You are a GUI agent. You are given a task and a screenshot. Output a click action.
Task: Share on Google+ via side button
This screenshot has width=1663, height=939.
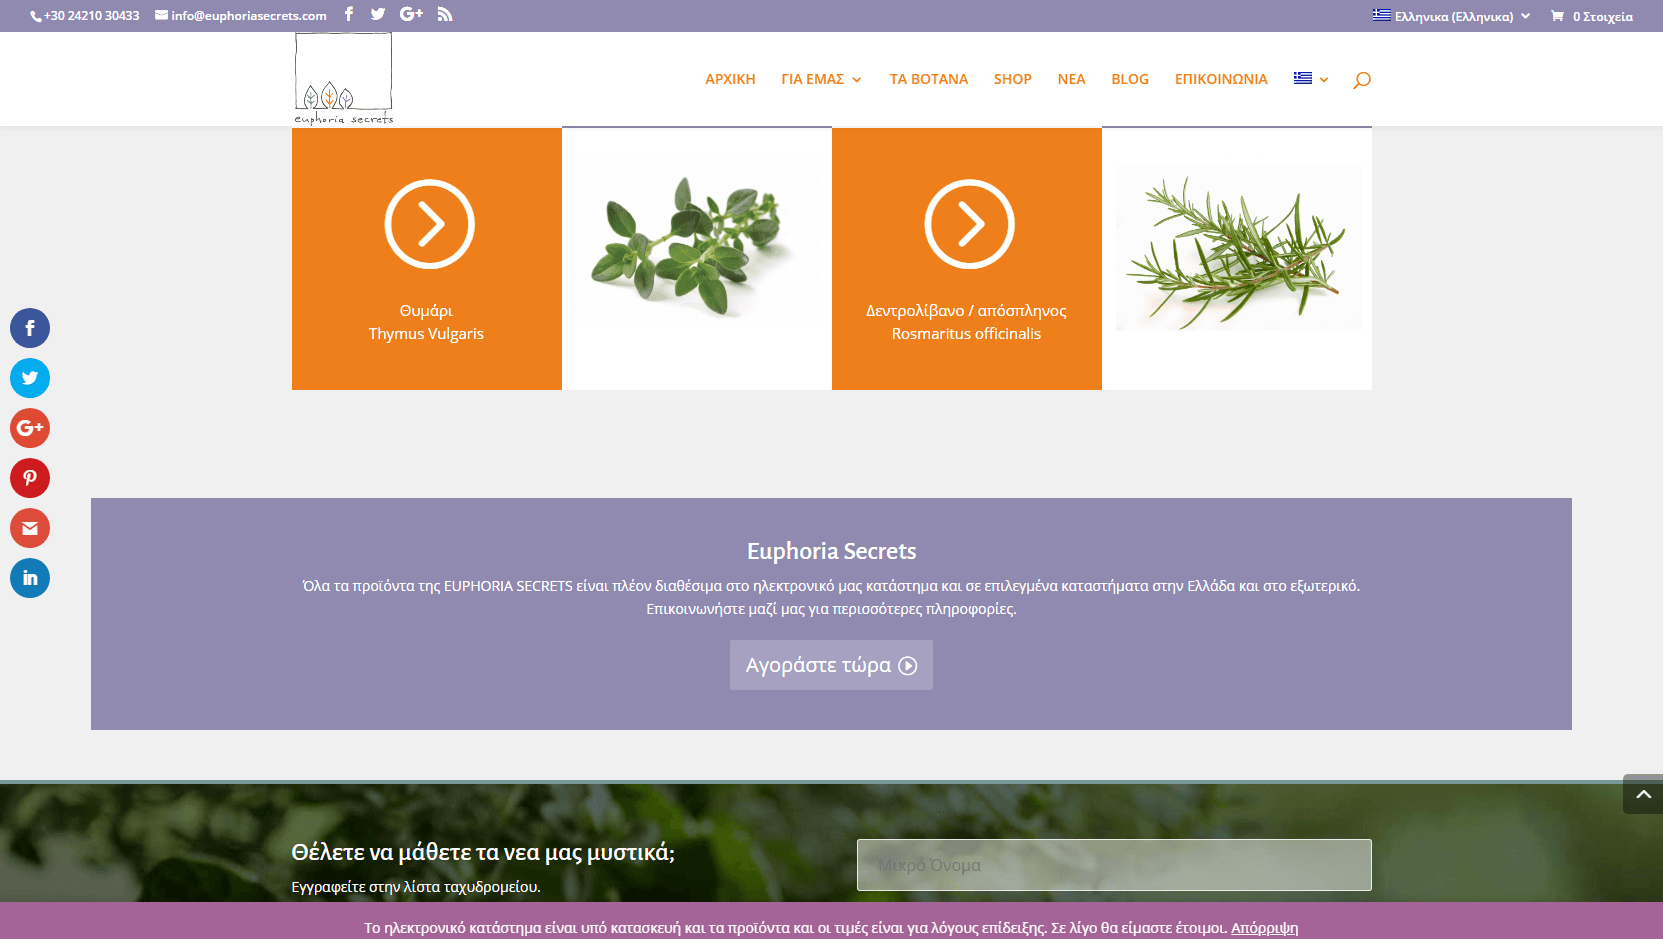(30, 428)
